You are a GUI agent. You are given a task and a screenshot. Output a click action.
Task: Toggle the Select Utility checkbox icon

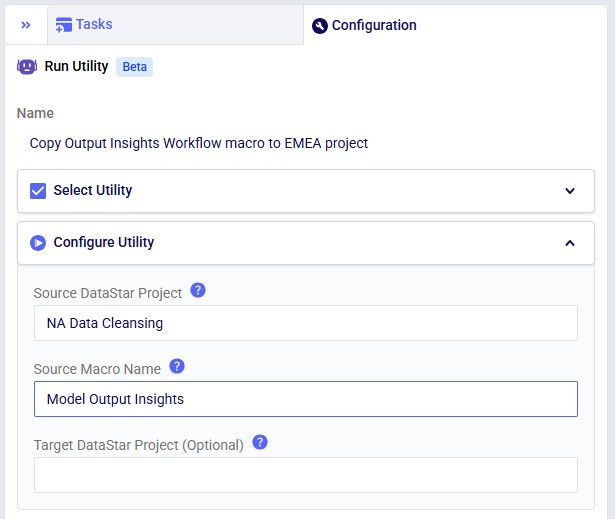tap(38, 191)
